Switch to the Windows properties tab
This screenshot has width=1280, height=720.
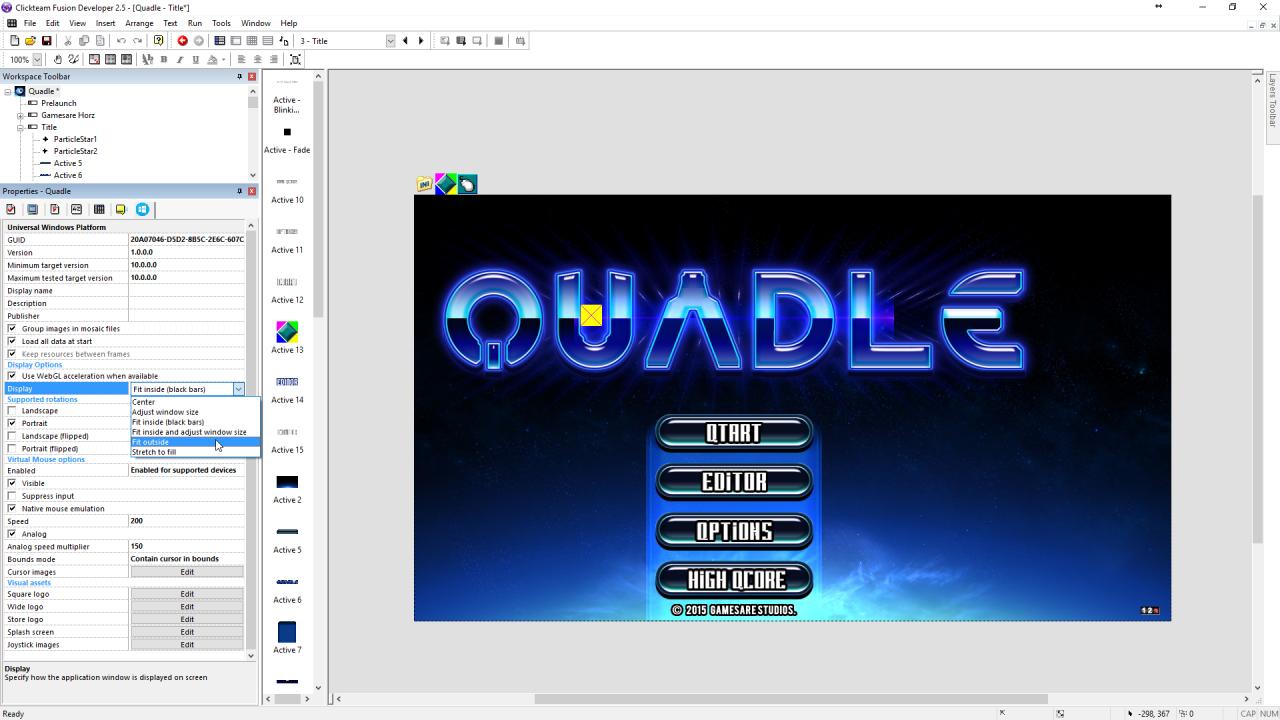(31, 209)
